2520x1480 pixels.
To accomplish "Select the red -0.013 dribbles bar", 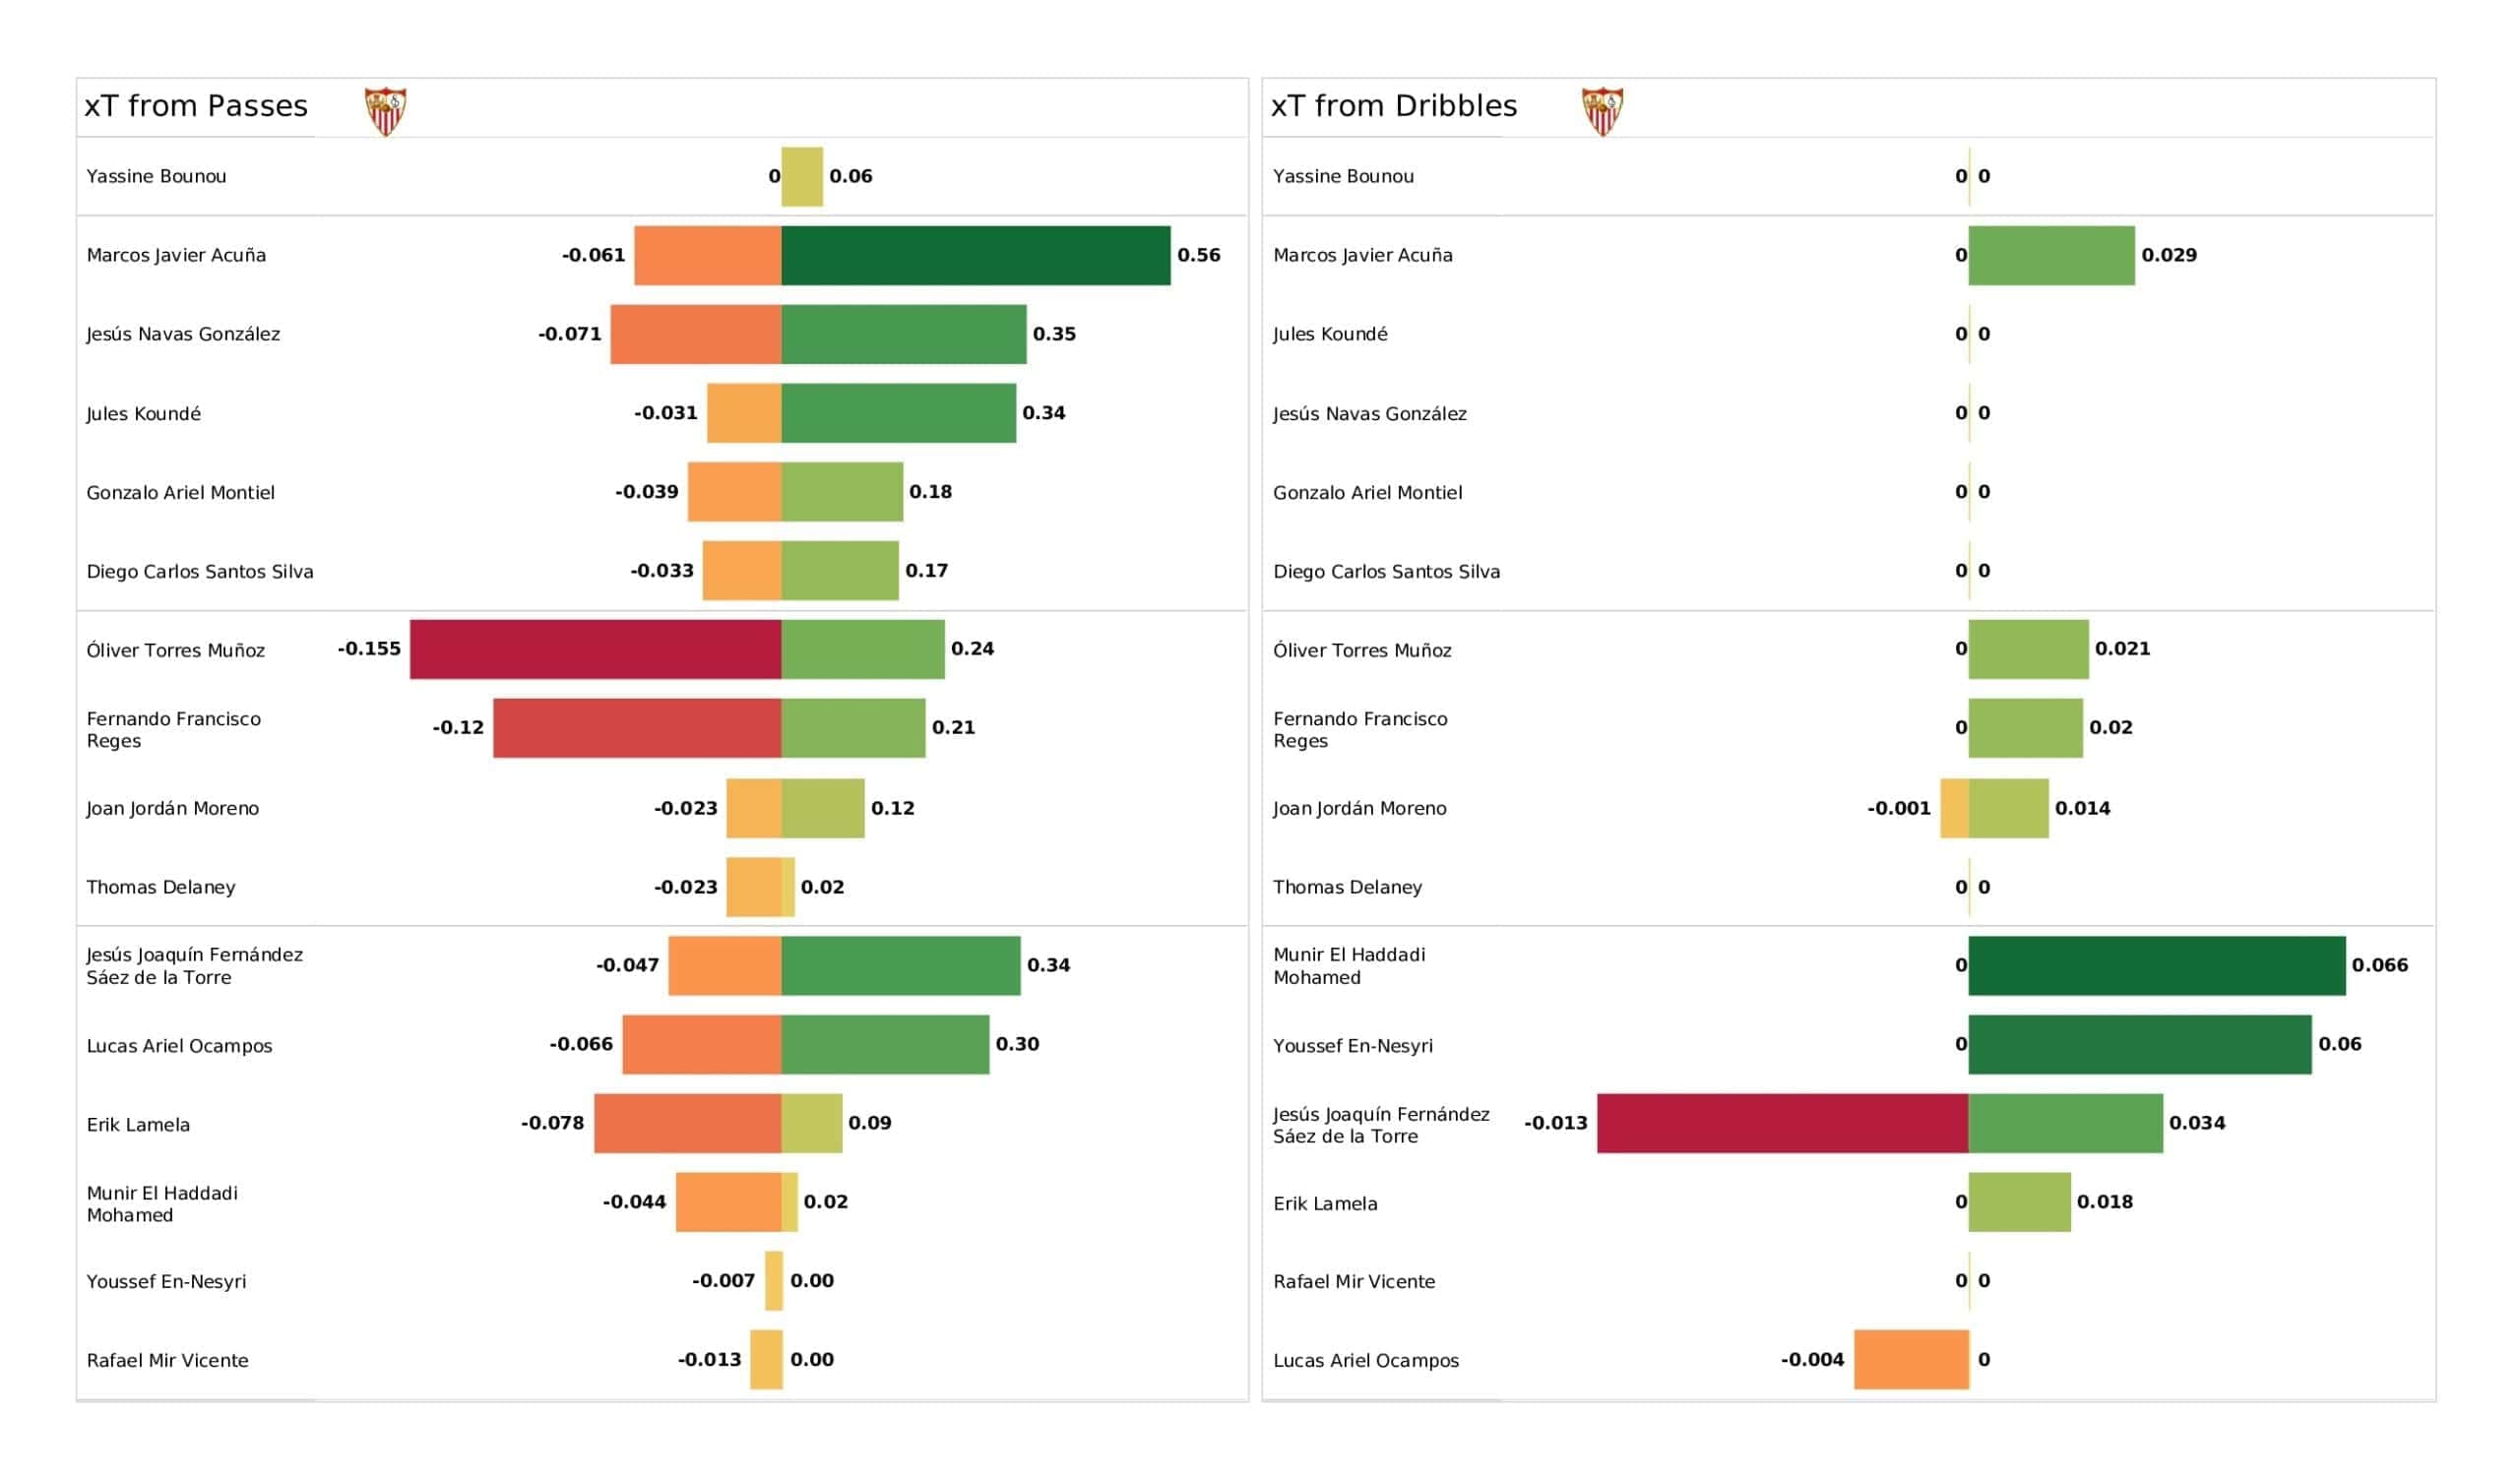I will 1782,1123.
